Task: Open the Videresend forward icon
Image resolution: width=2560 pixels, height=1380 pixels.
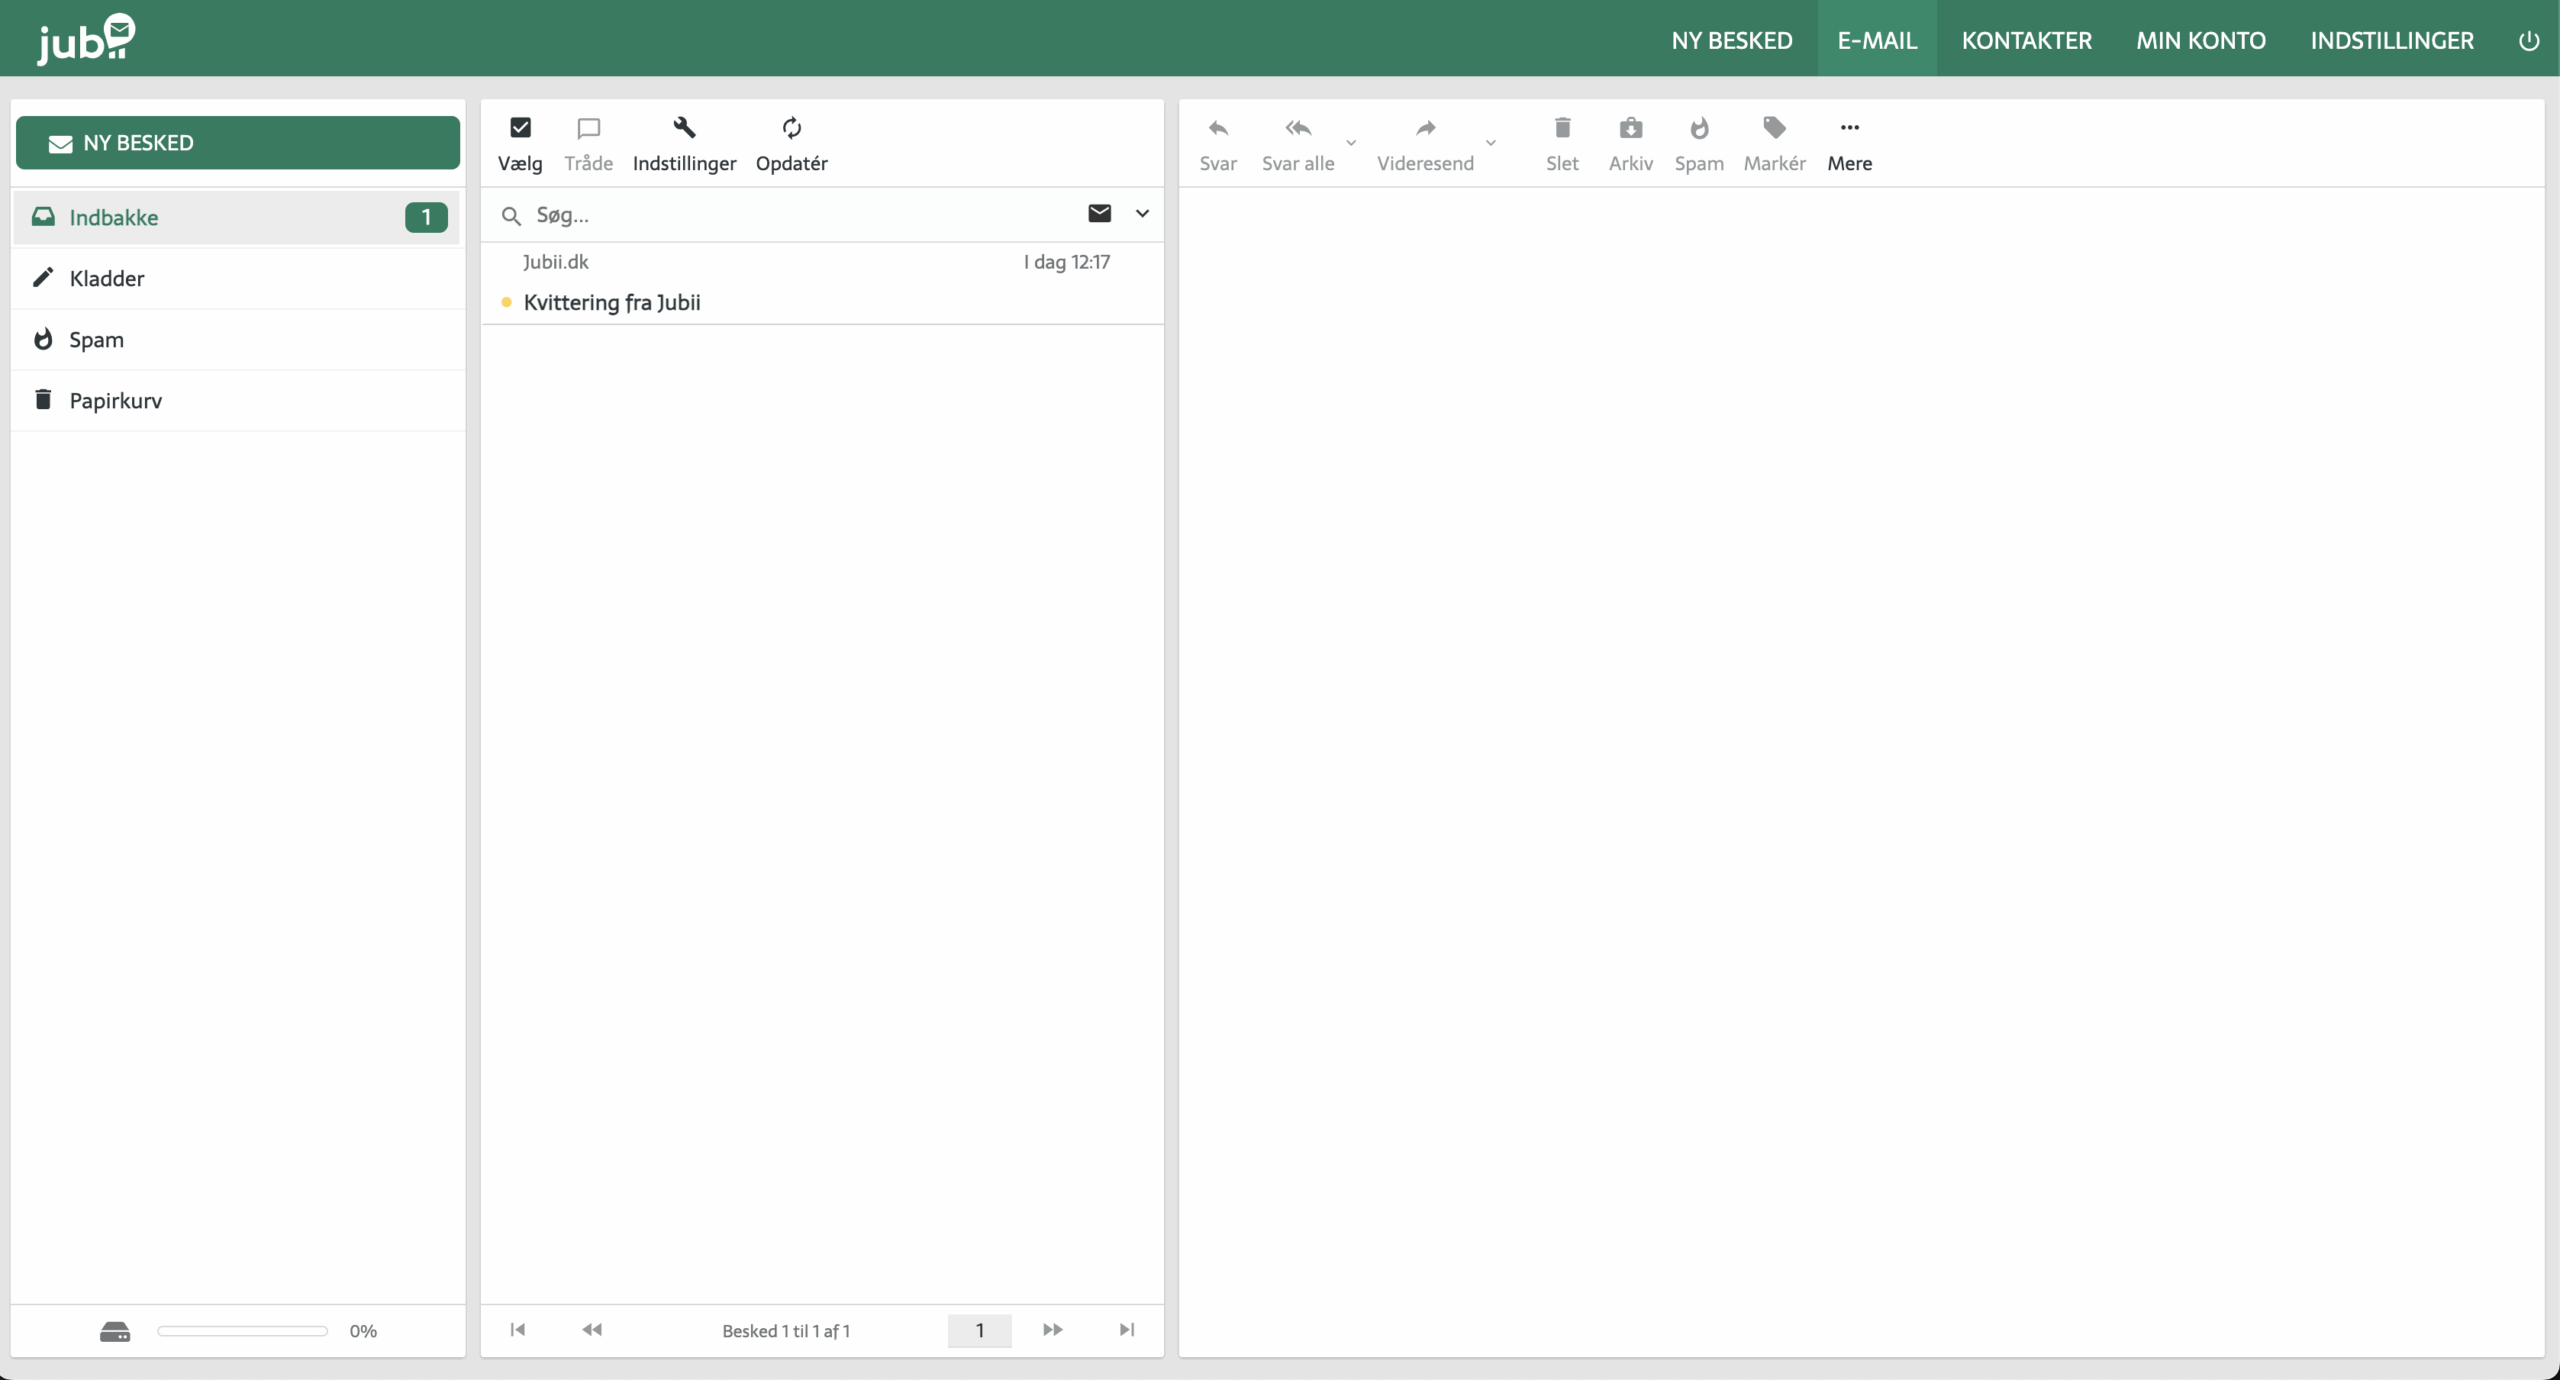Action: [x=1425, y=129]
